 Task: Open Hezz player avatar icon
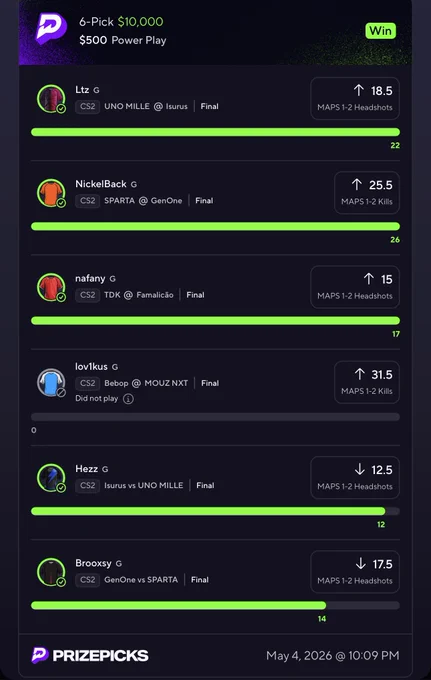[x=51, y=477]
